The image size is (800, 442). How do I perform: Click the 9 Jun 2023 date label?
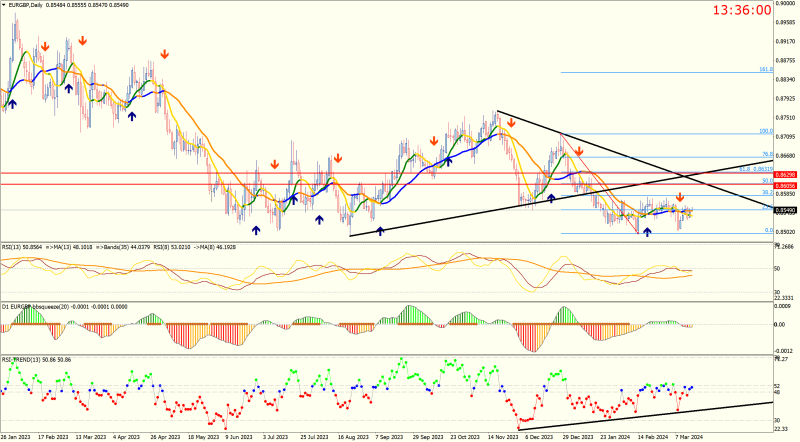[x=239, y=437]
